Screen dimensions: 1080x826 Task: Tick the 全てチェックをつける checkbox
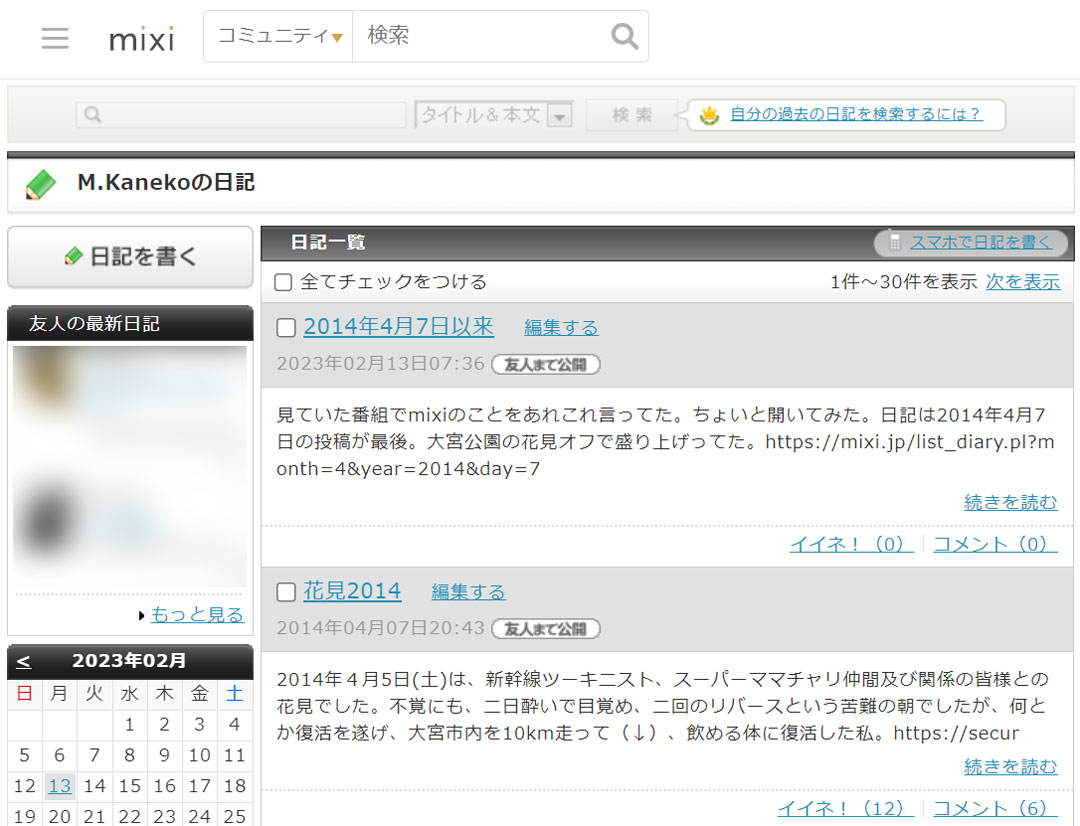(x=283, y=282)
